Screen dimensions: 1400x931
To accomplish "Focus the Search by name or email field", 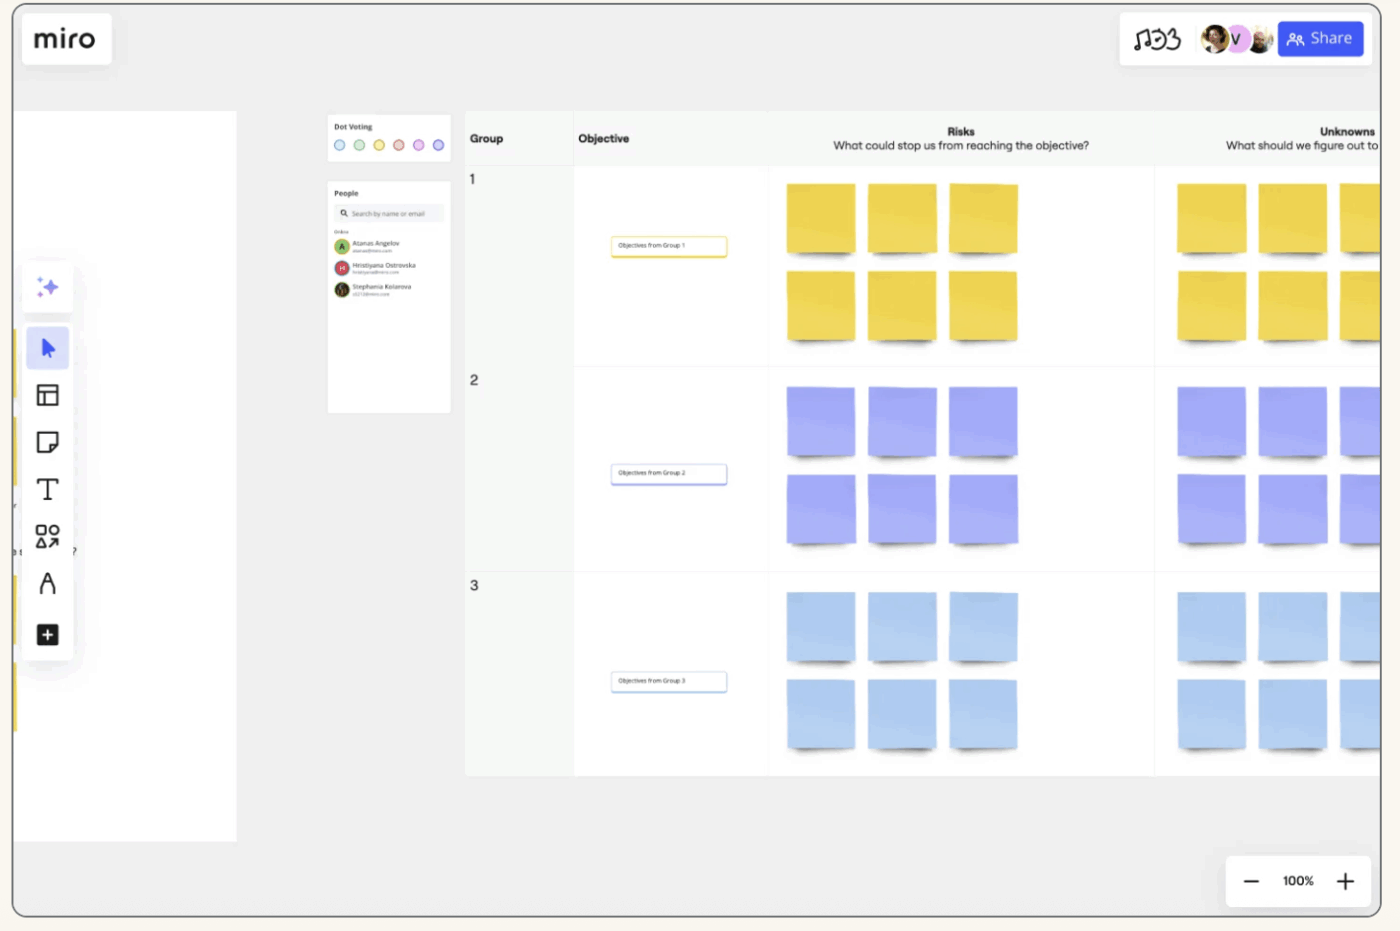I will [x=389, y=213].
